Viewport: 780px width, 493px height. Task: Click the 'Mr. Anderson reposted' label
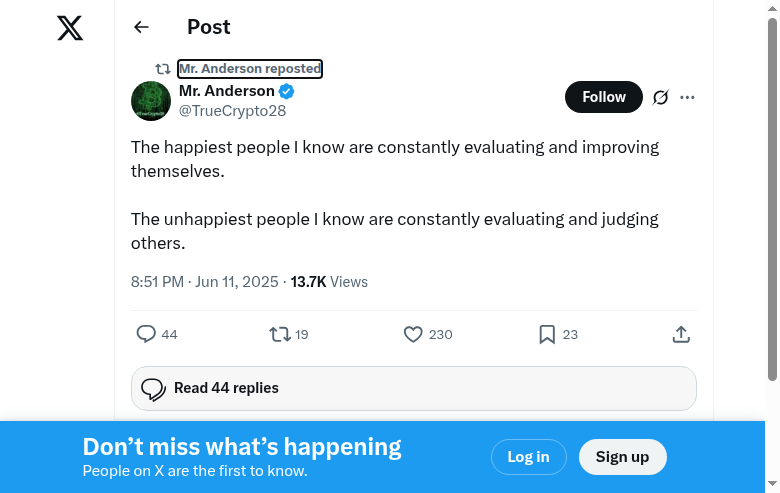[x=250, y=69]
